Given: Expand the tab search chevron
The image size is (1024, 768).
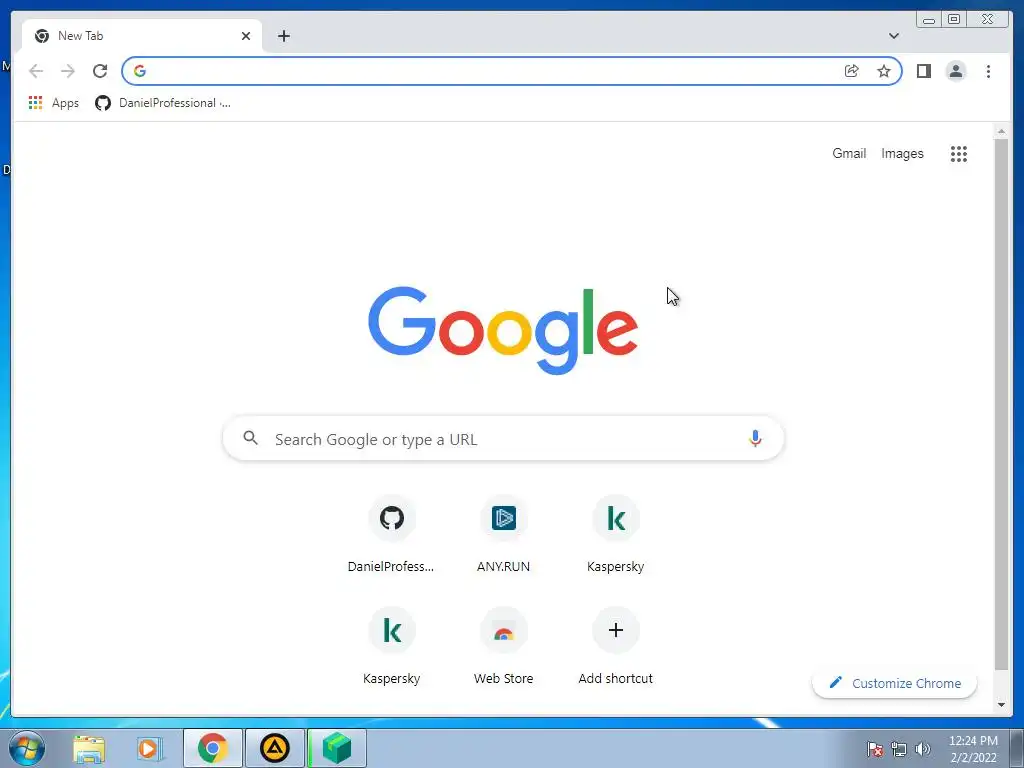Looking at the screenshot, I should (x=893, y=36).
